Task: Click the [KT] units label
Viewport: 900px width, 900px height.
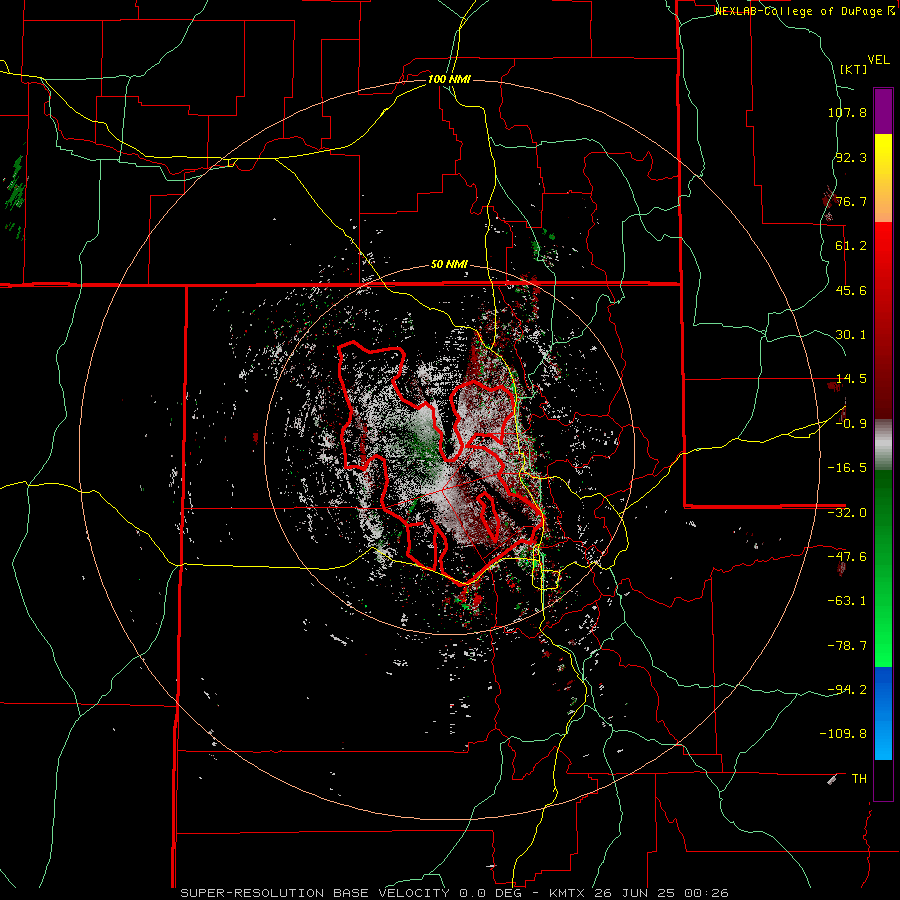Action: coord(853,69)
